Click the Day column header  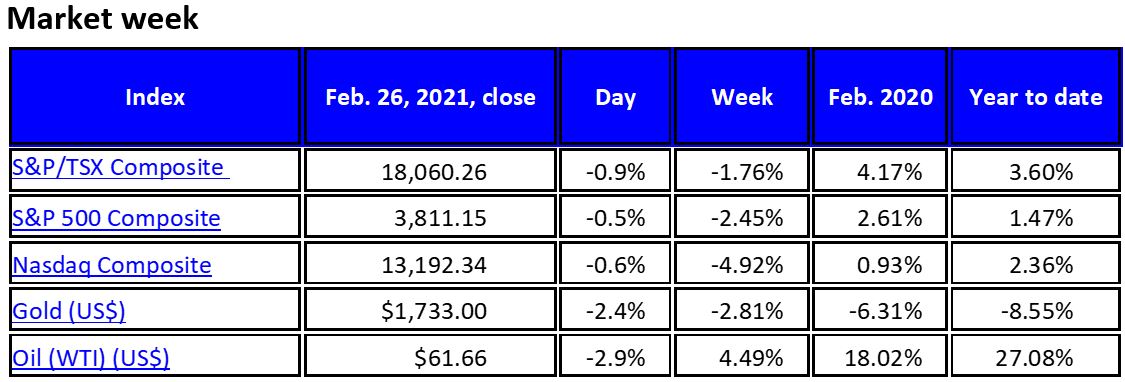[x=616, y=96]
